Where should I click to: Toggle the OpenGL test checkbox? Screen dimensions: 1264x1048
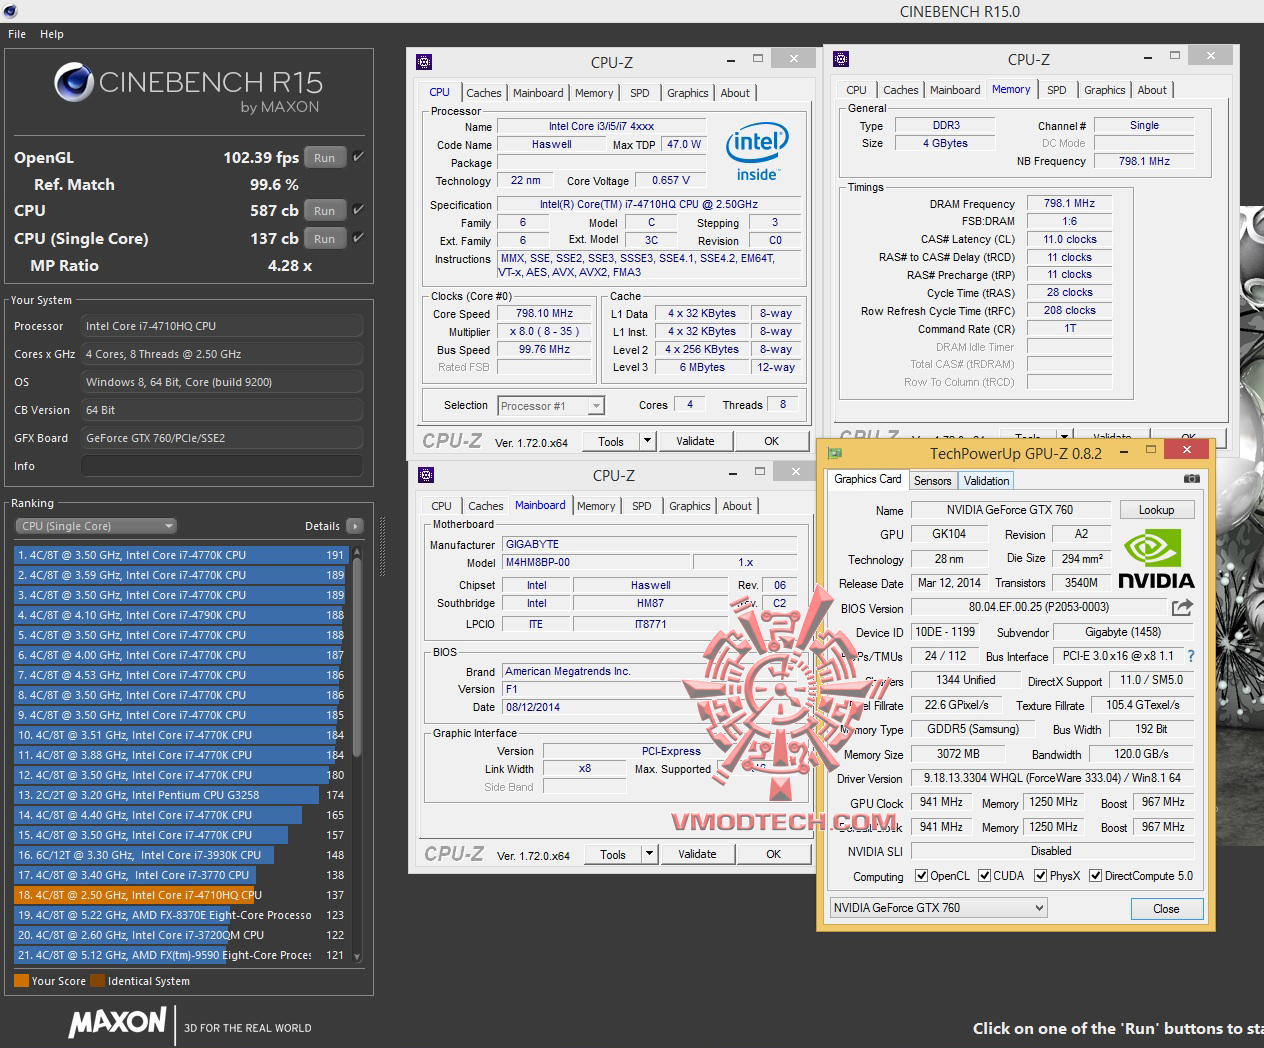pos(358,157)
